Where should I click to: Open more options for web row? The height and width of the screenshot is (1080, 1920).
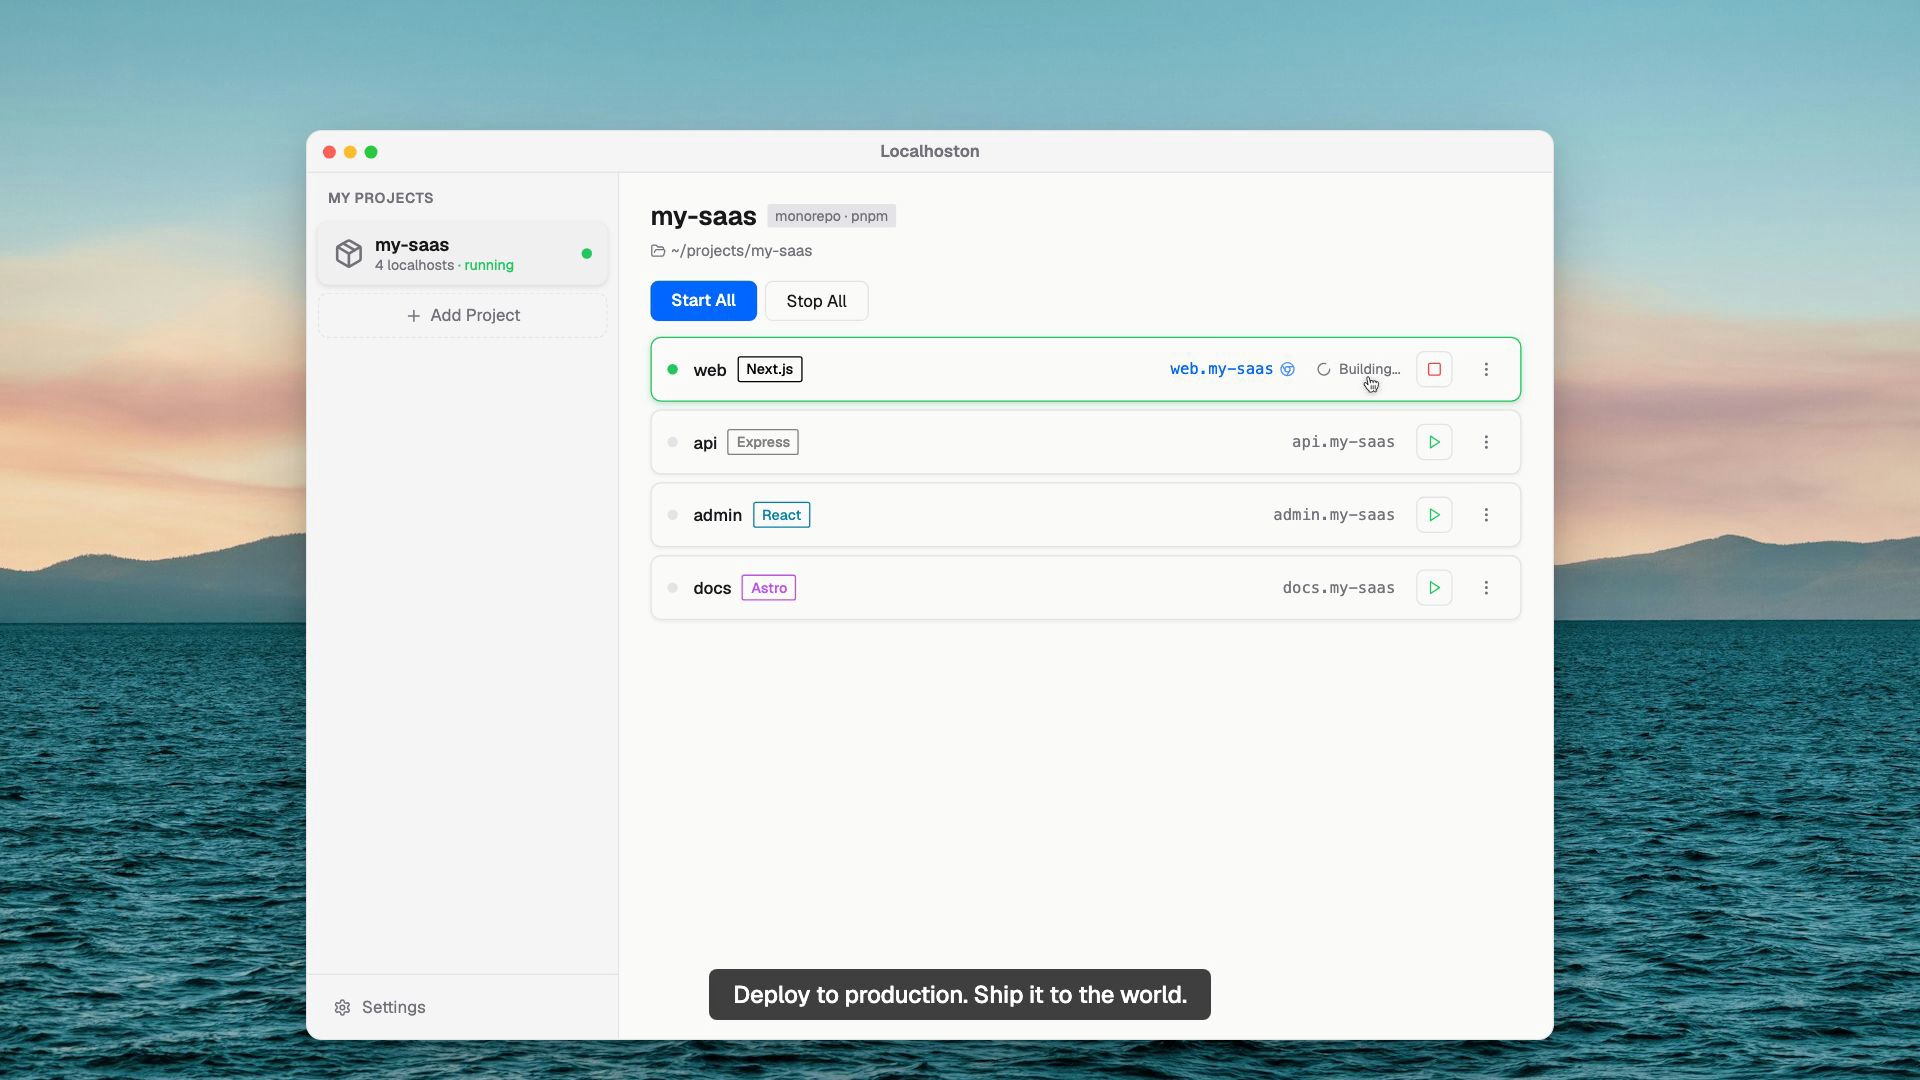pyautogui.click(x=1486, y=369)
